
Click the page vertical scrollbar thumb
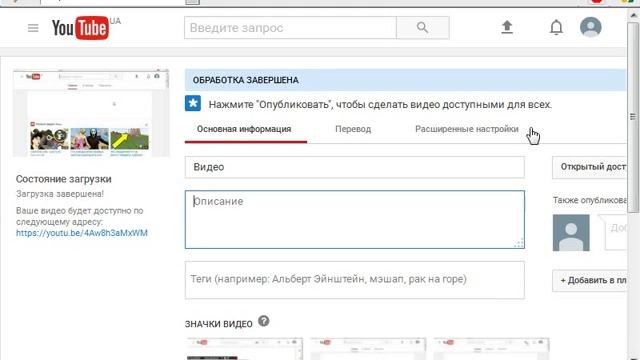coord(633,117)
